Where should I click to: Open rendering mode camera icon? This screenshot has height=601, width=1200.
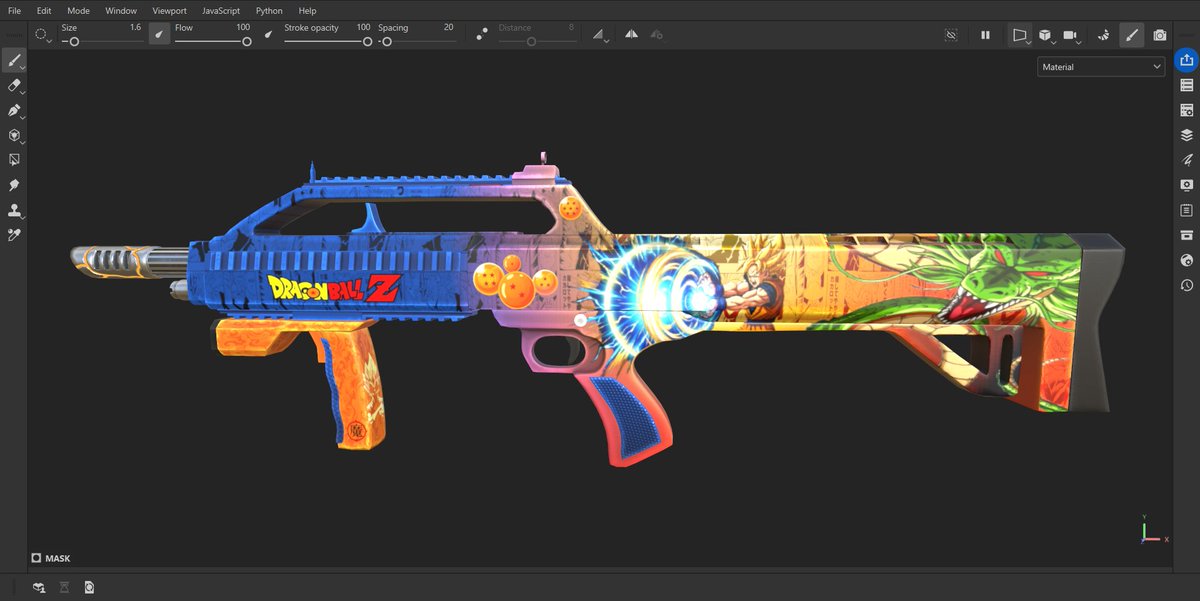[x=1159, y=34]
